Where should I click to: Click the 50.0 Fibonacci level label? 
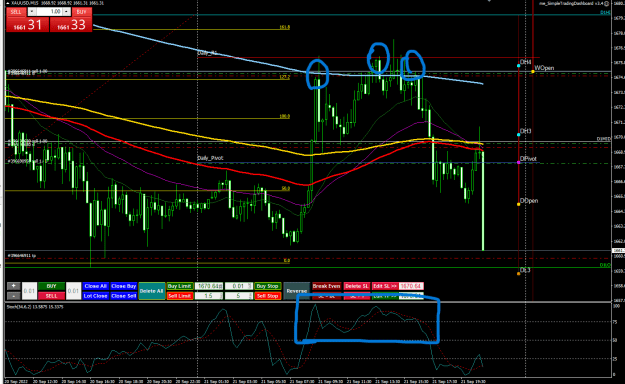(285, 188)
